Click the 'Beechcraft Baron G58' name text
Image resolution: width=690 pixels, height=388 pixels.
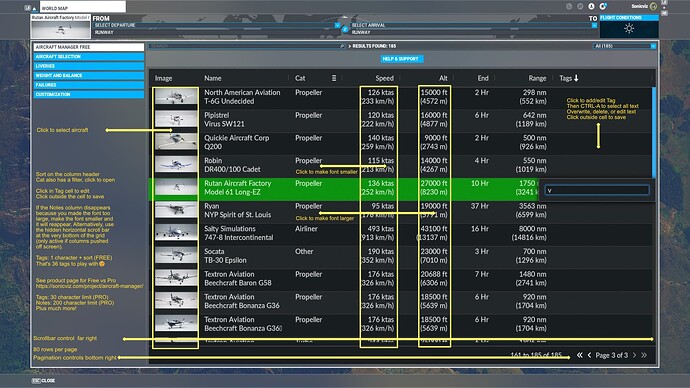(238, 283)
